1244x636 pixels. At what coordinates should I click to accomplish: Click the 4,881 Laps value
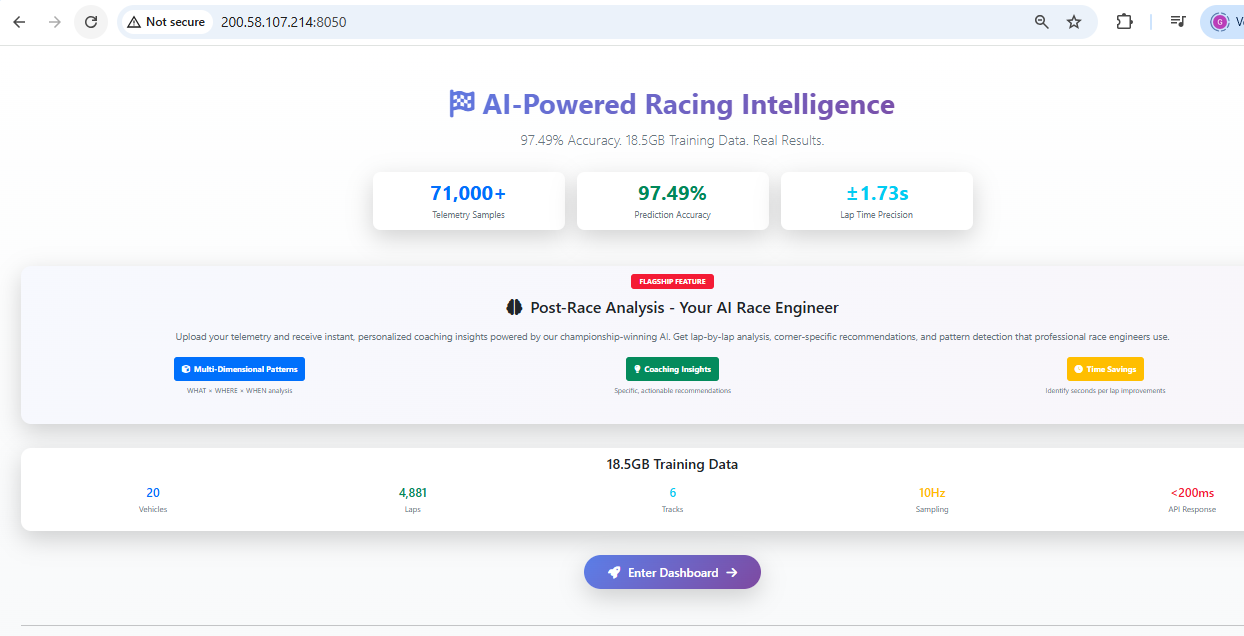click(x=413, y=492)
